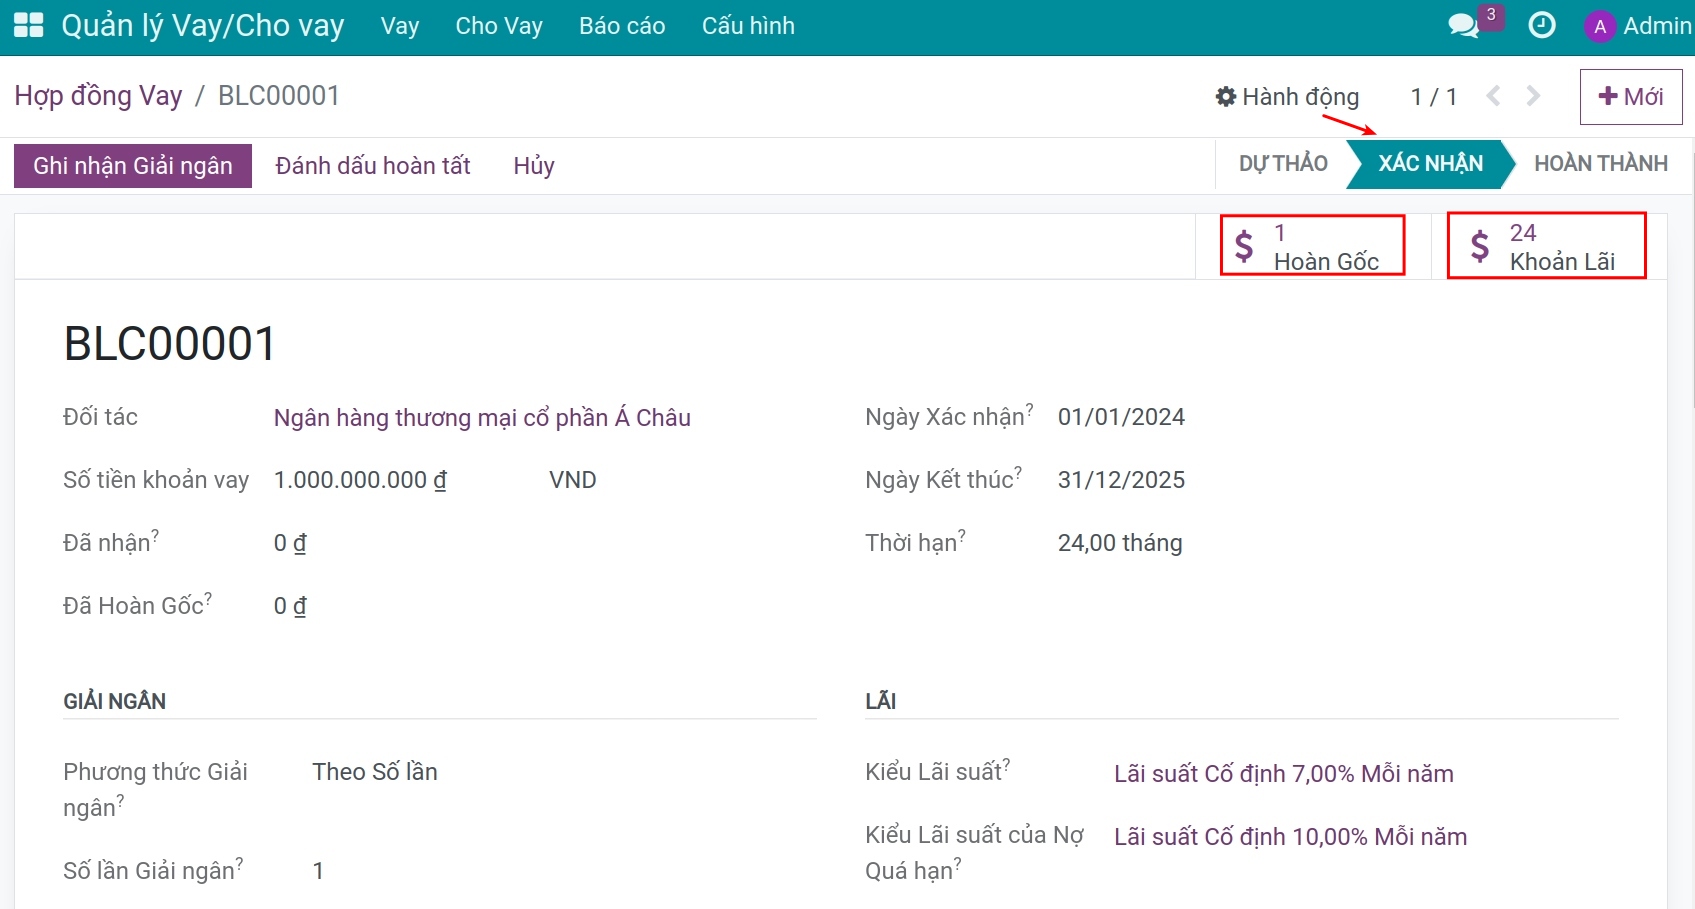The image size is (1695, 909).
Task: Click loan amount 1.000.000.000 ₫ value
Action: pyautogui.click(x=360, y=480)
